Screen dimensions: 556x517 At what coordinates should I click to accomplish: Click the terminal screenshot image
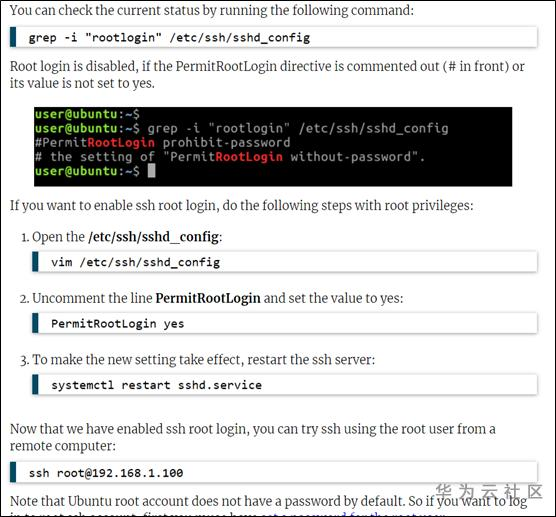(x=273, y=146)
